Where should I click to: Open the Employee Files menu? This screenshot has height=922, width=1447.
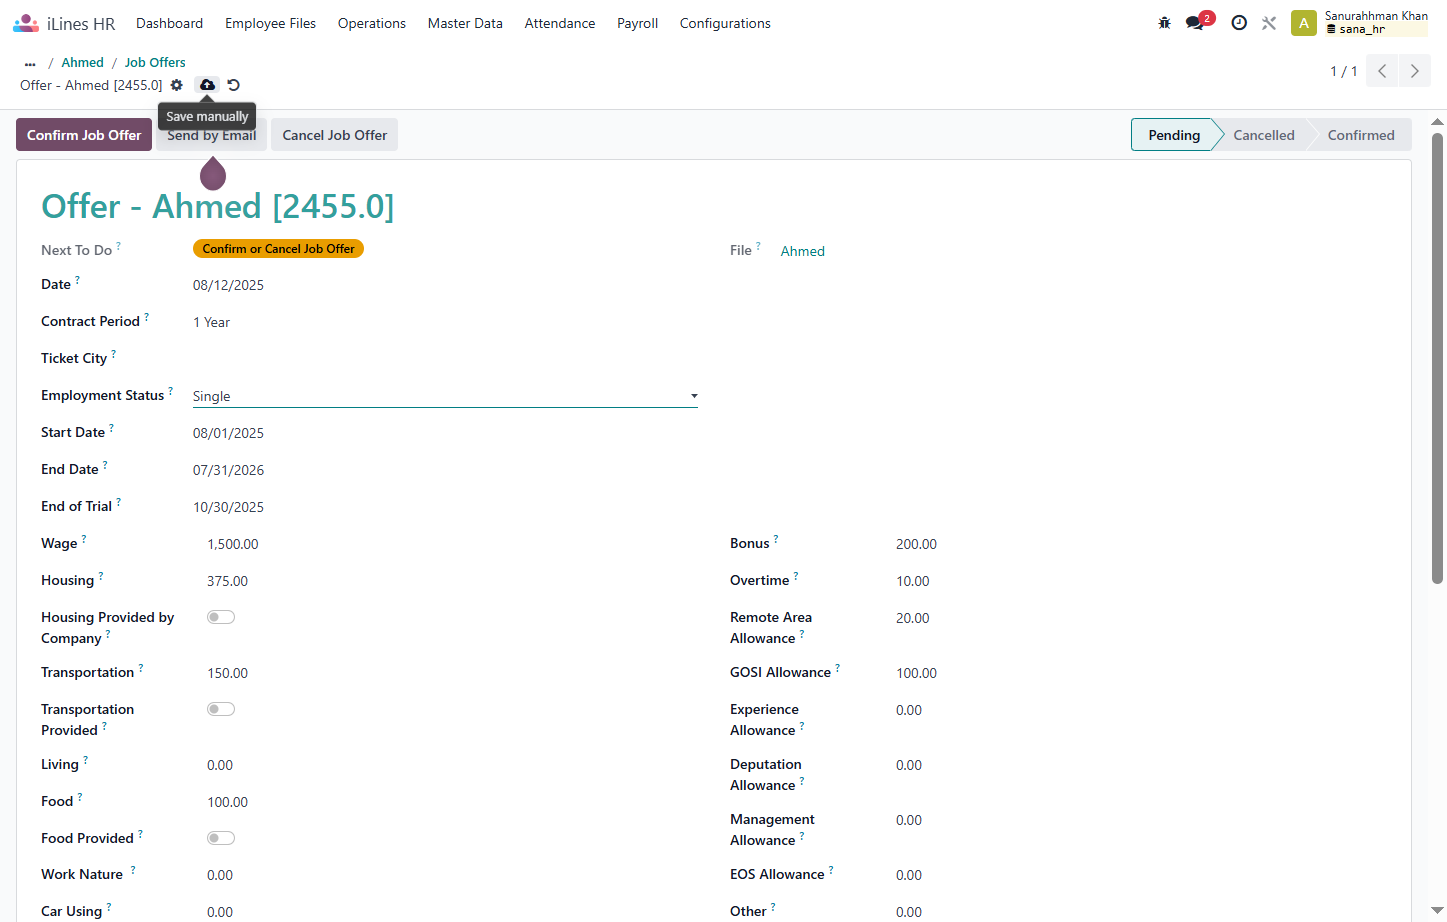tap(270, 23)
